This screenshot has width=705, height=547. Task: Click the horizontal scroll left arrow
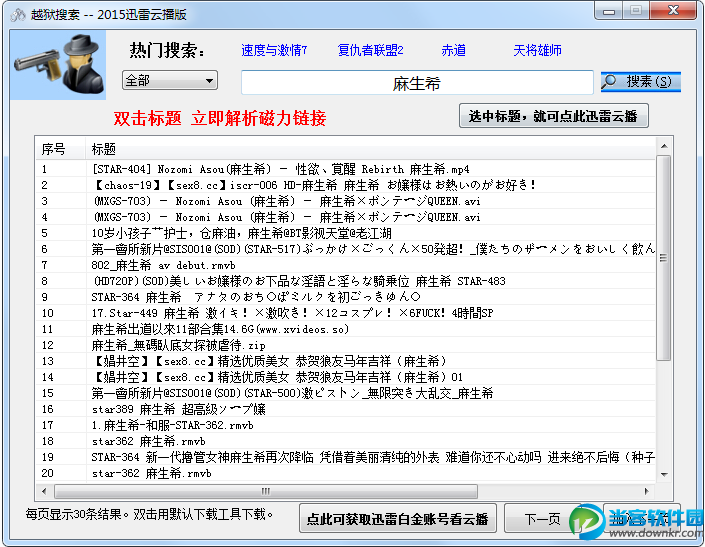click(x=44, y=491)
